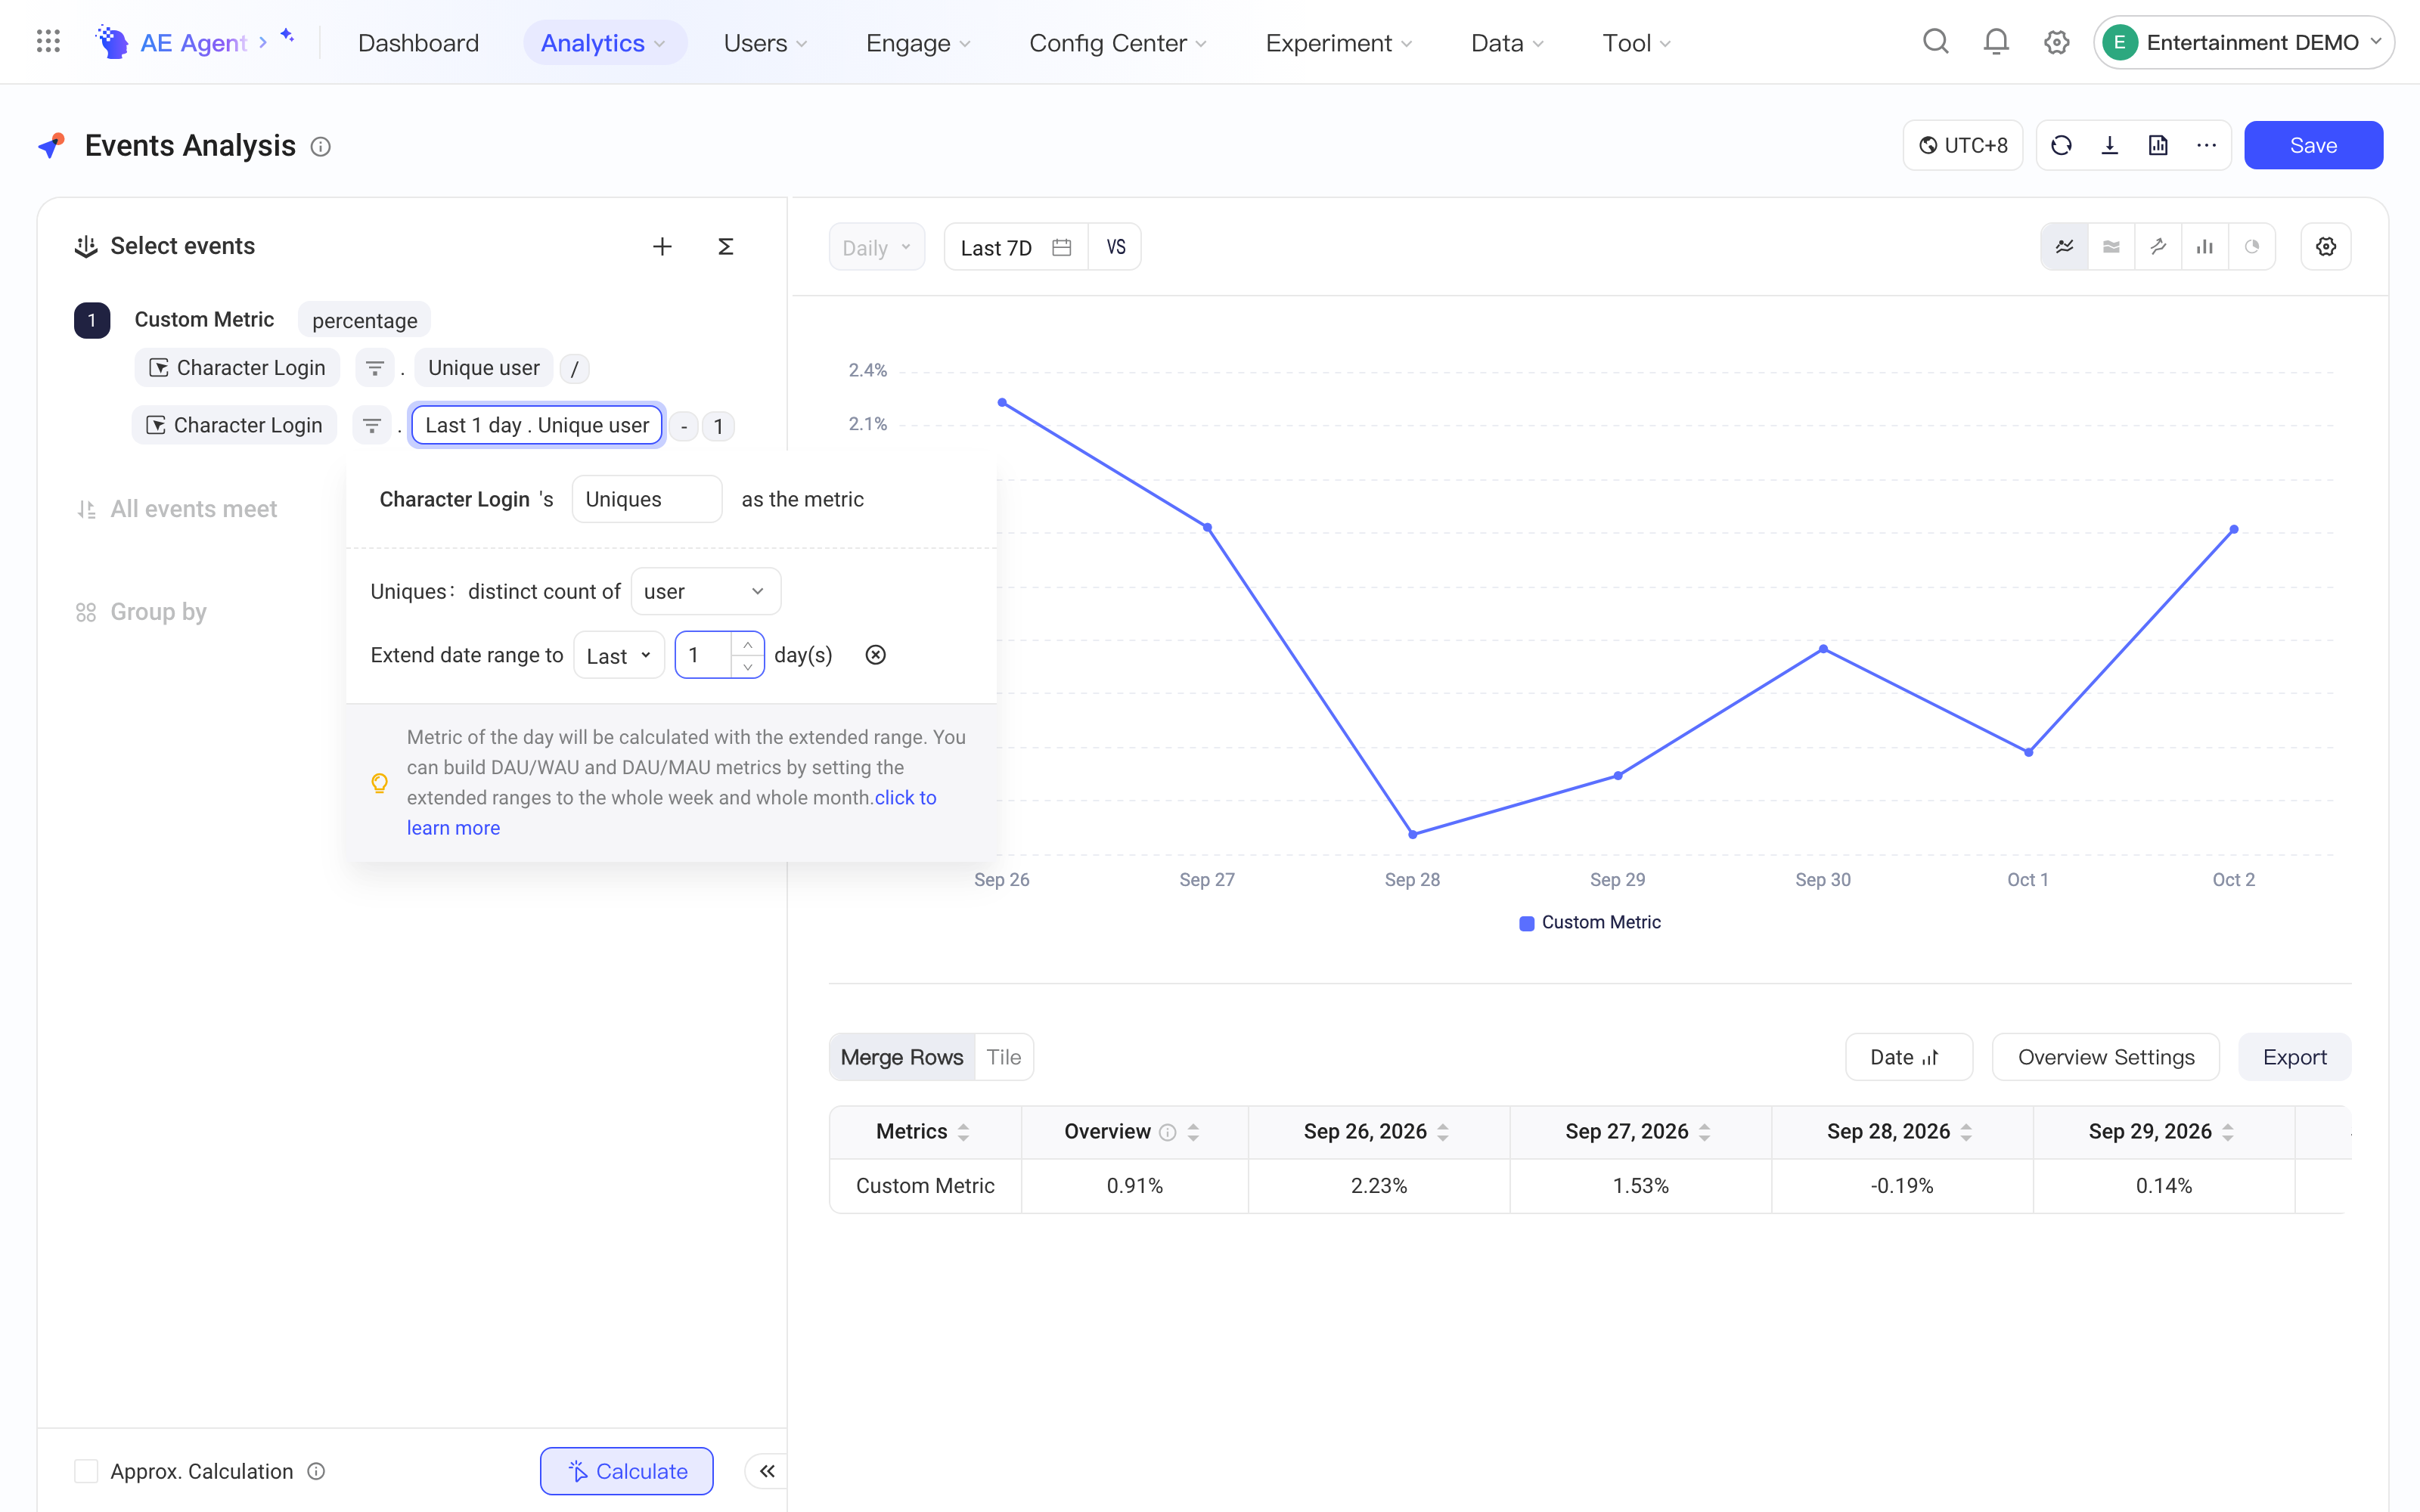Switch to the bar chart view
Image resolution: width=2420 pixels, height=1512 pixels.
(2204, 247)
